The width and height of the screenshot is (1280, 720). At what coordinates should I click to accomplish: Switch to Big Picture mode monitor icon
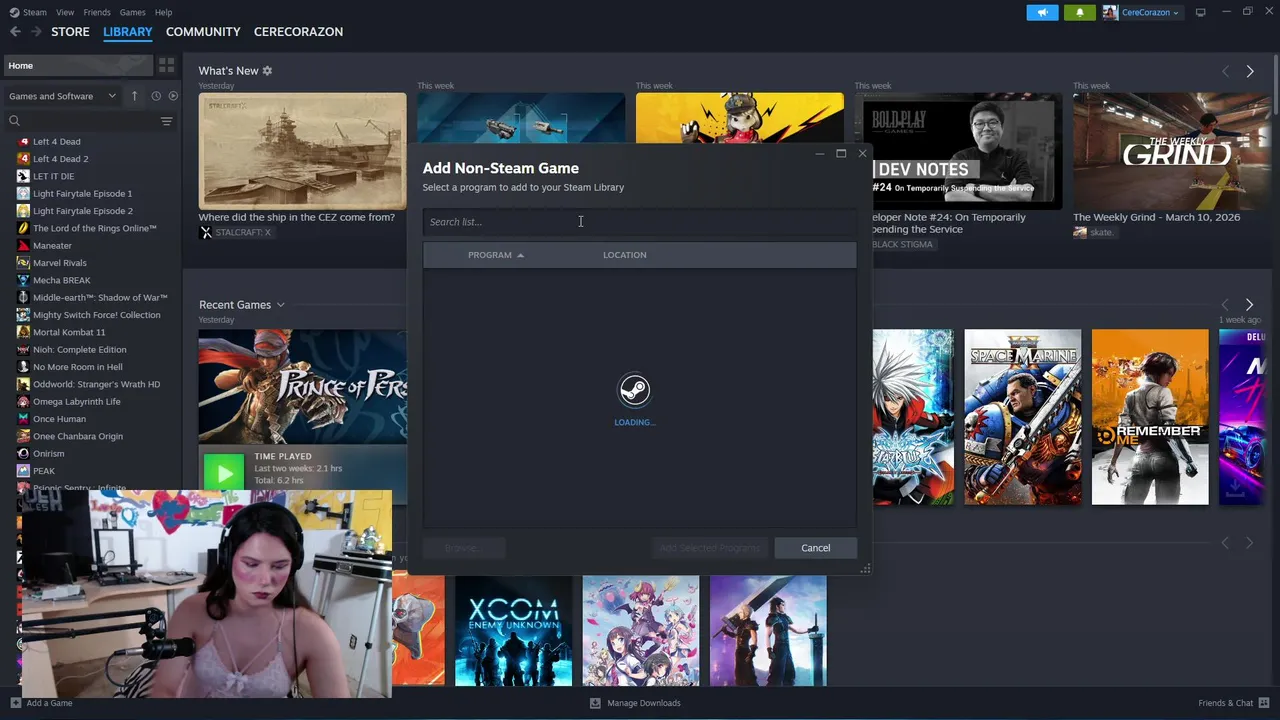pos(1200,12)
